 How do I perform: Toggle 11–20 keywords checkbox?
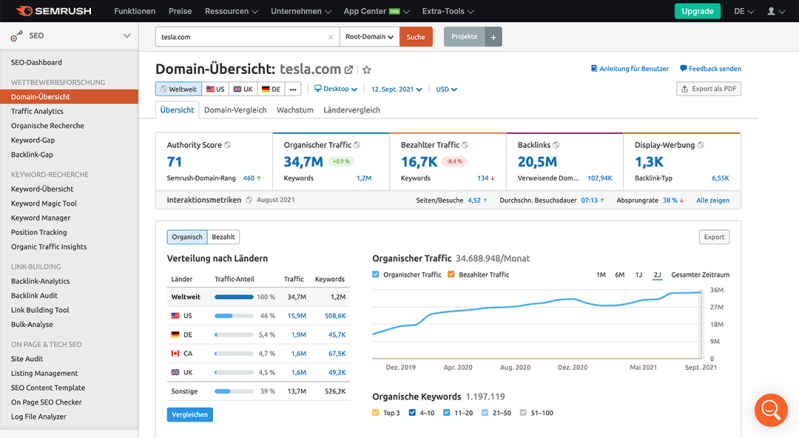(446, 413)
